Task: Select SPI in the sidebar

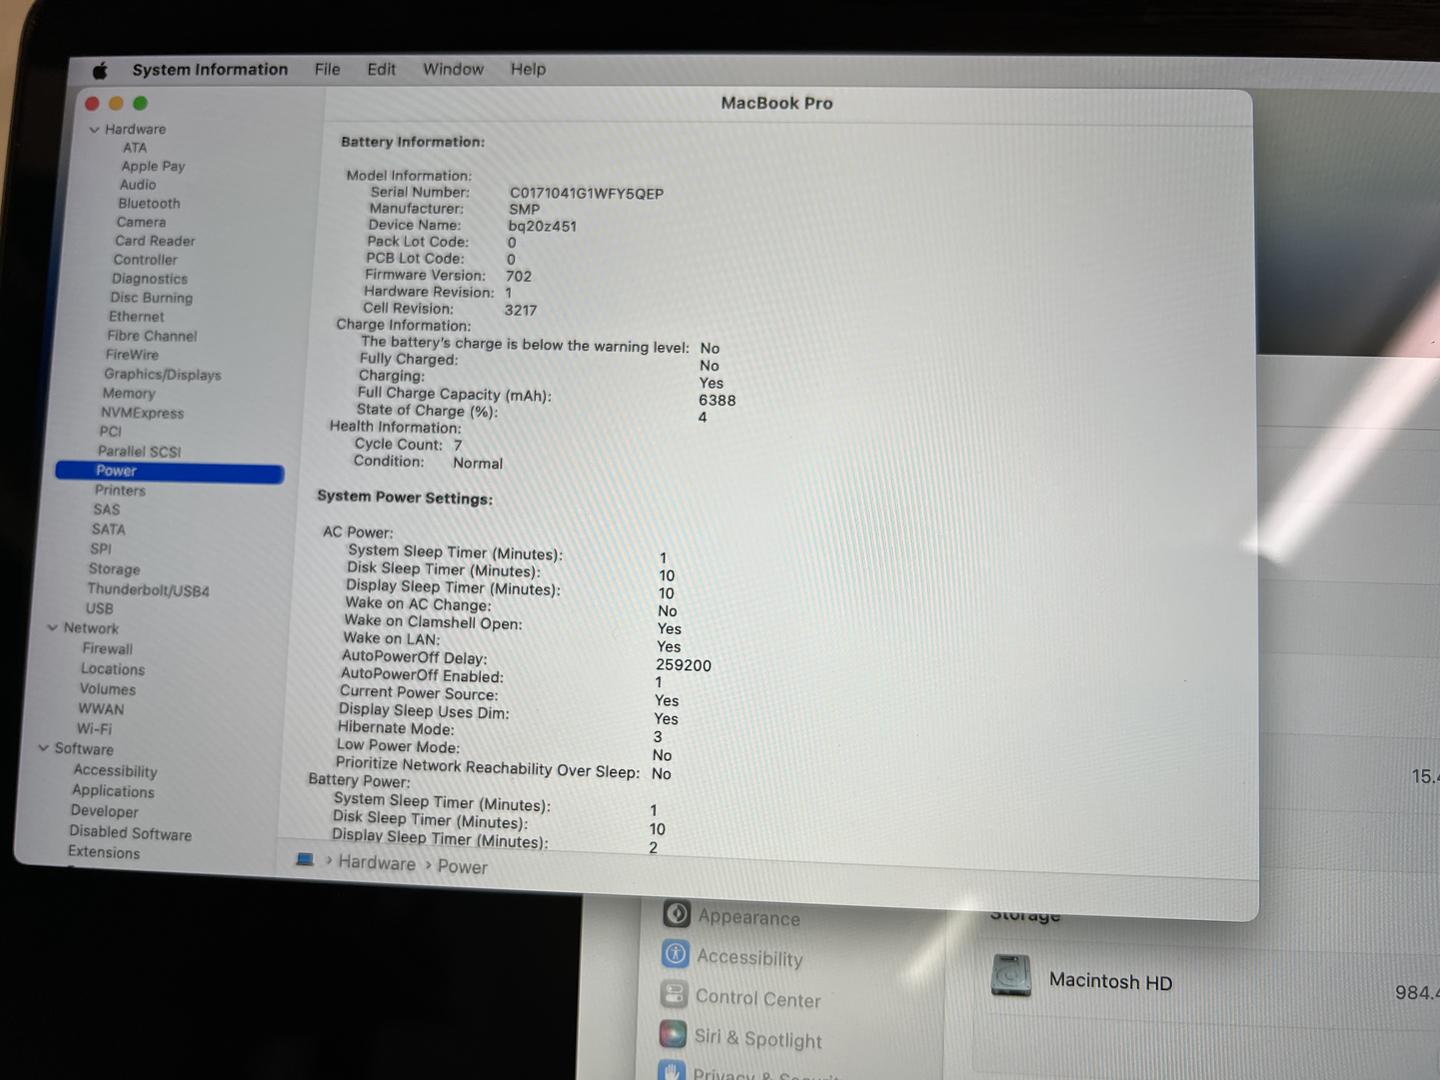Action: coord(100,549)
